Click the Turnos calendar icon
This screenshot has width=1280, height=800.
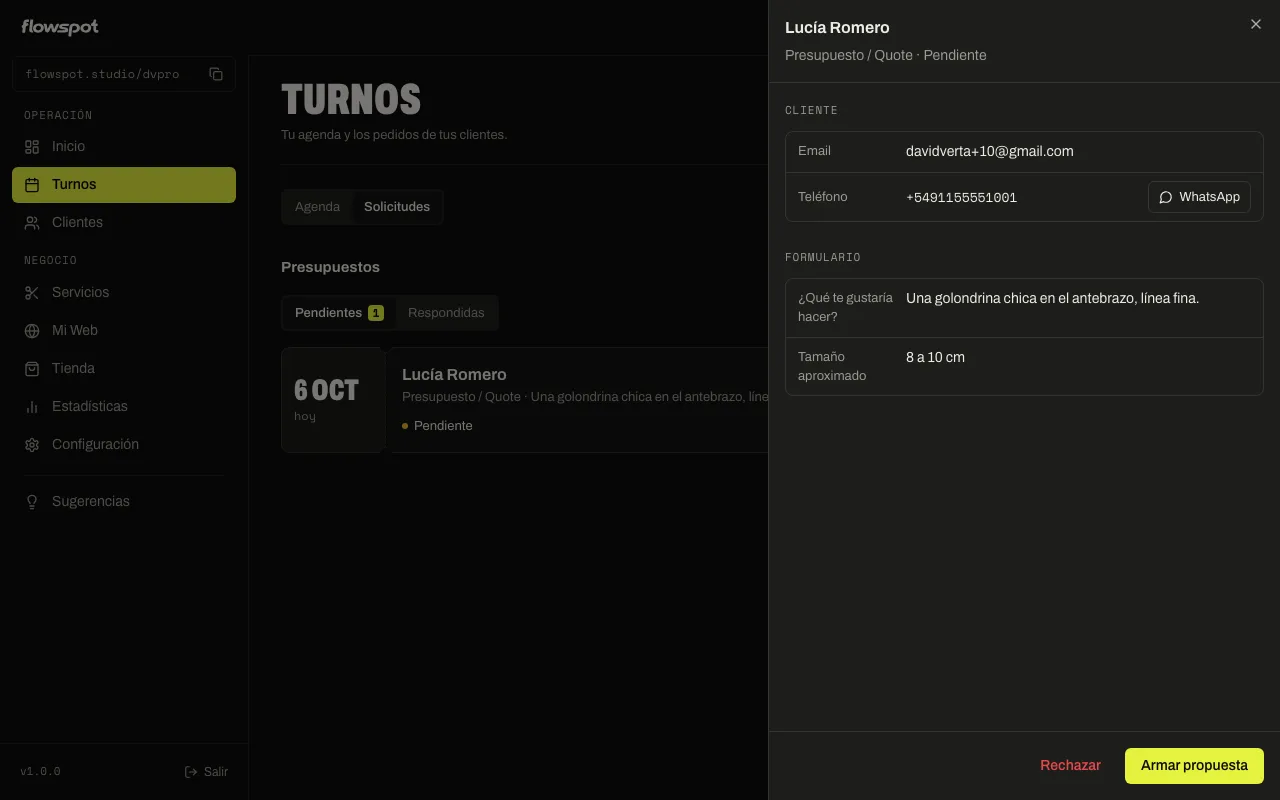(32, 184)
